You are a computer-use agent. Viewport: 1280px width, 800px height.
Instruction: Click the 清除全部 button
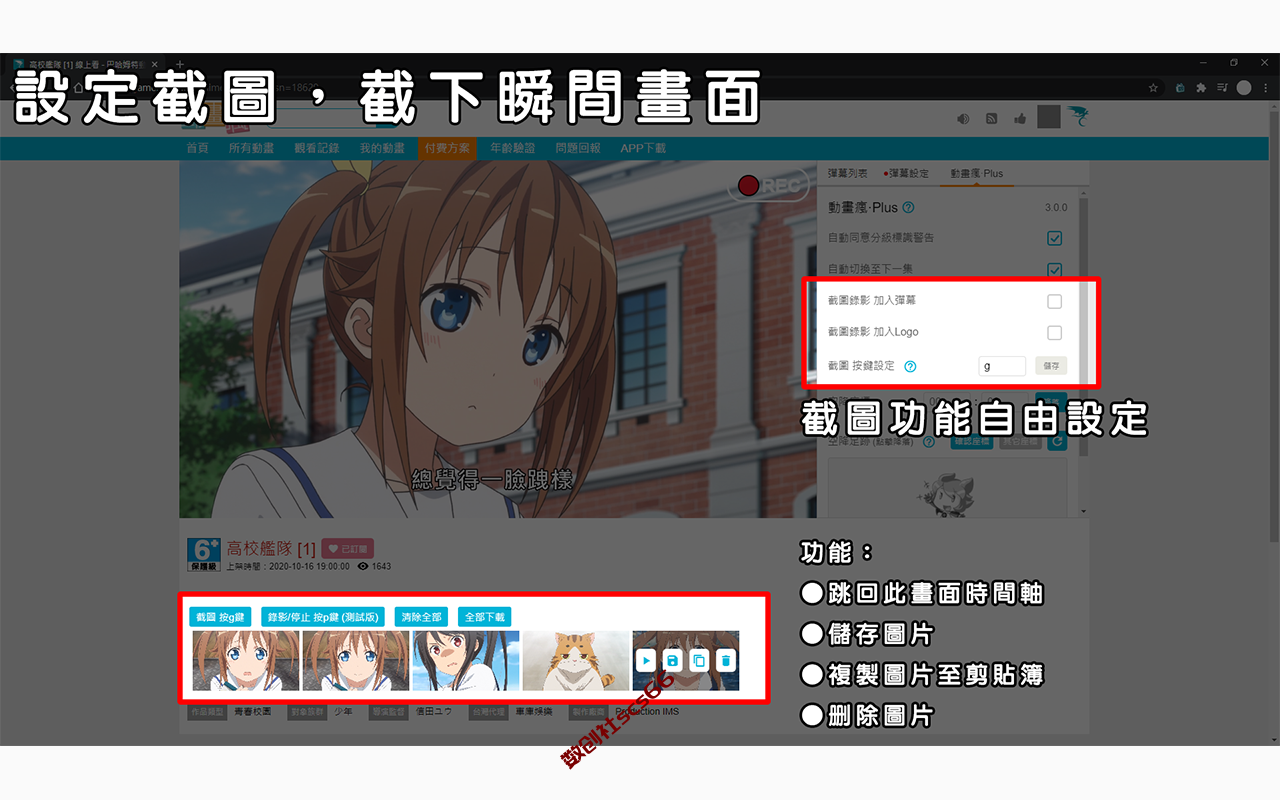[x=421, y=617]
